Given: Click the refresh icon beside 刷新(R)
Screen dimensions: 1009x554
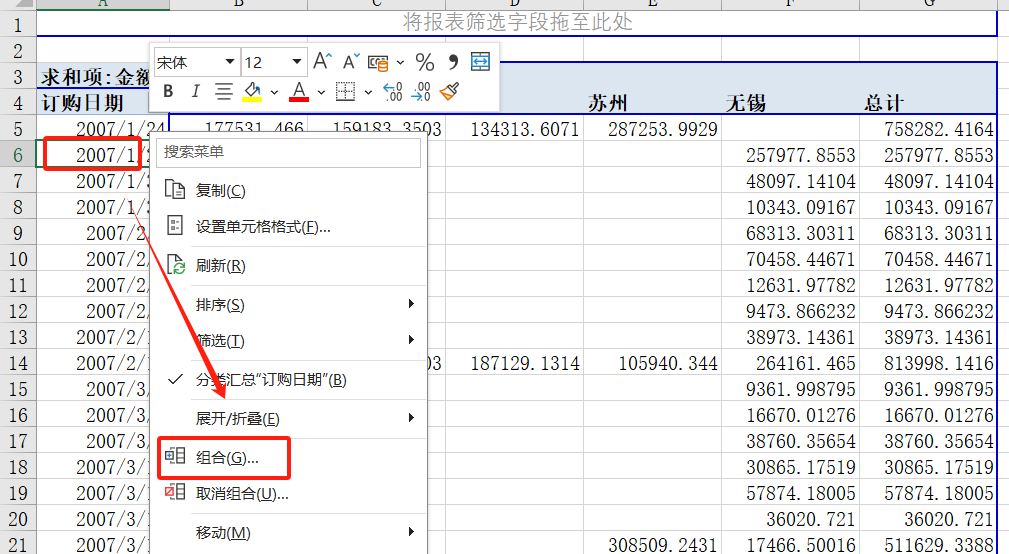Looking at the screenshot, I should point(176,264).
